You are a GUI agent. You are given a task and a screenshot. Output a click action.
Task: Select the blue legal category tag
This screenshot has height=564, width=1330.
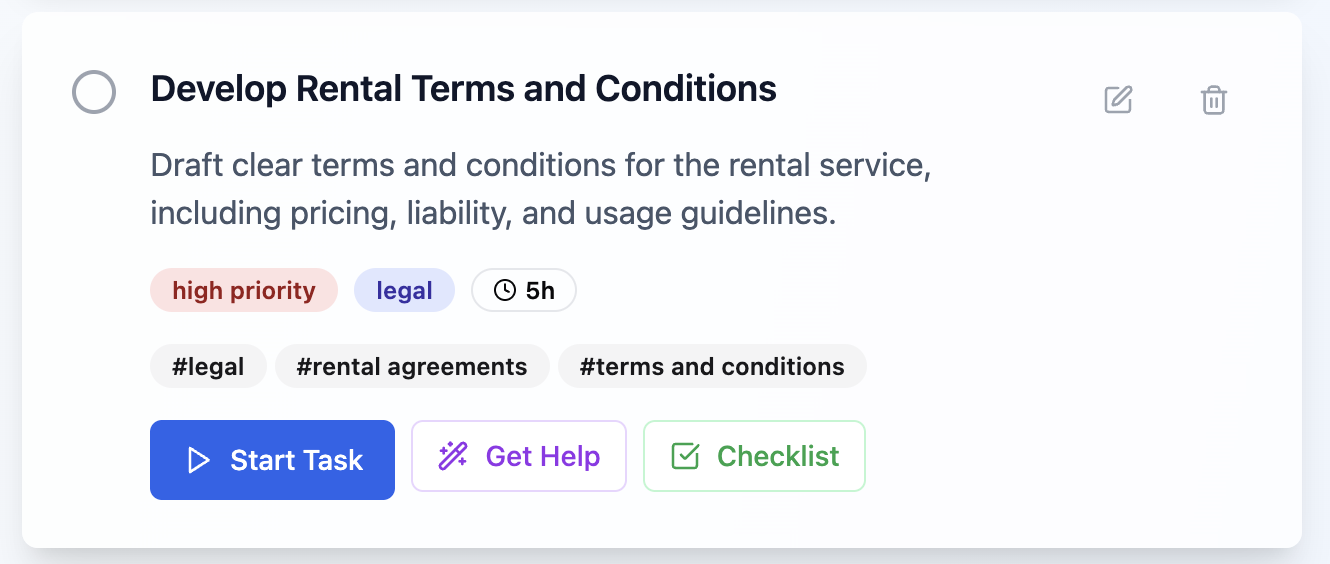click(404, 290)
